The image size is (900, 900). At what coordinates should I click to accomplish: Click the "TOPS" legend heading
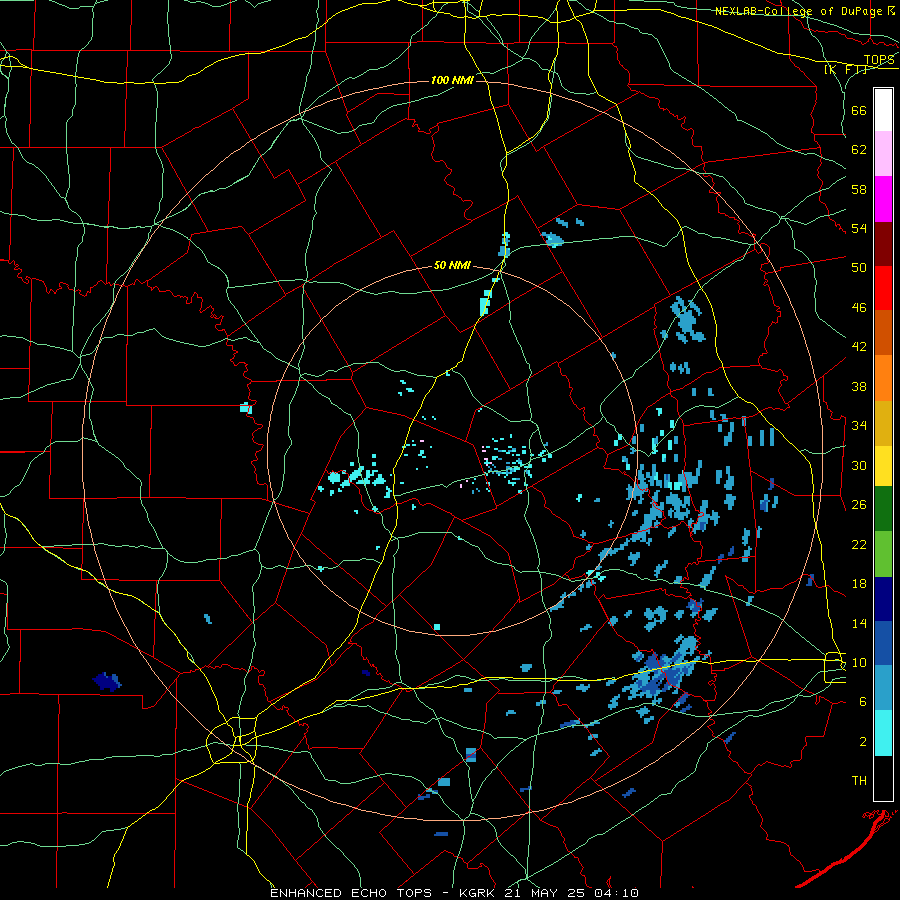[x=878, y=60]
